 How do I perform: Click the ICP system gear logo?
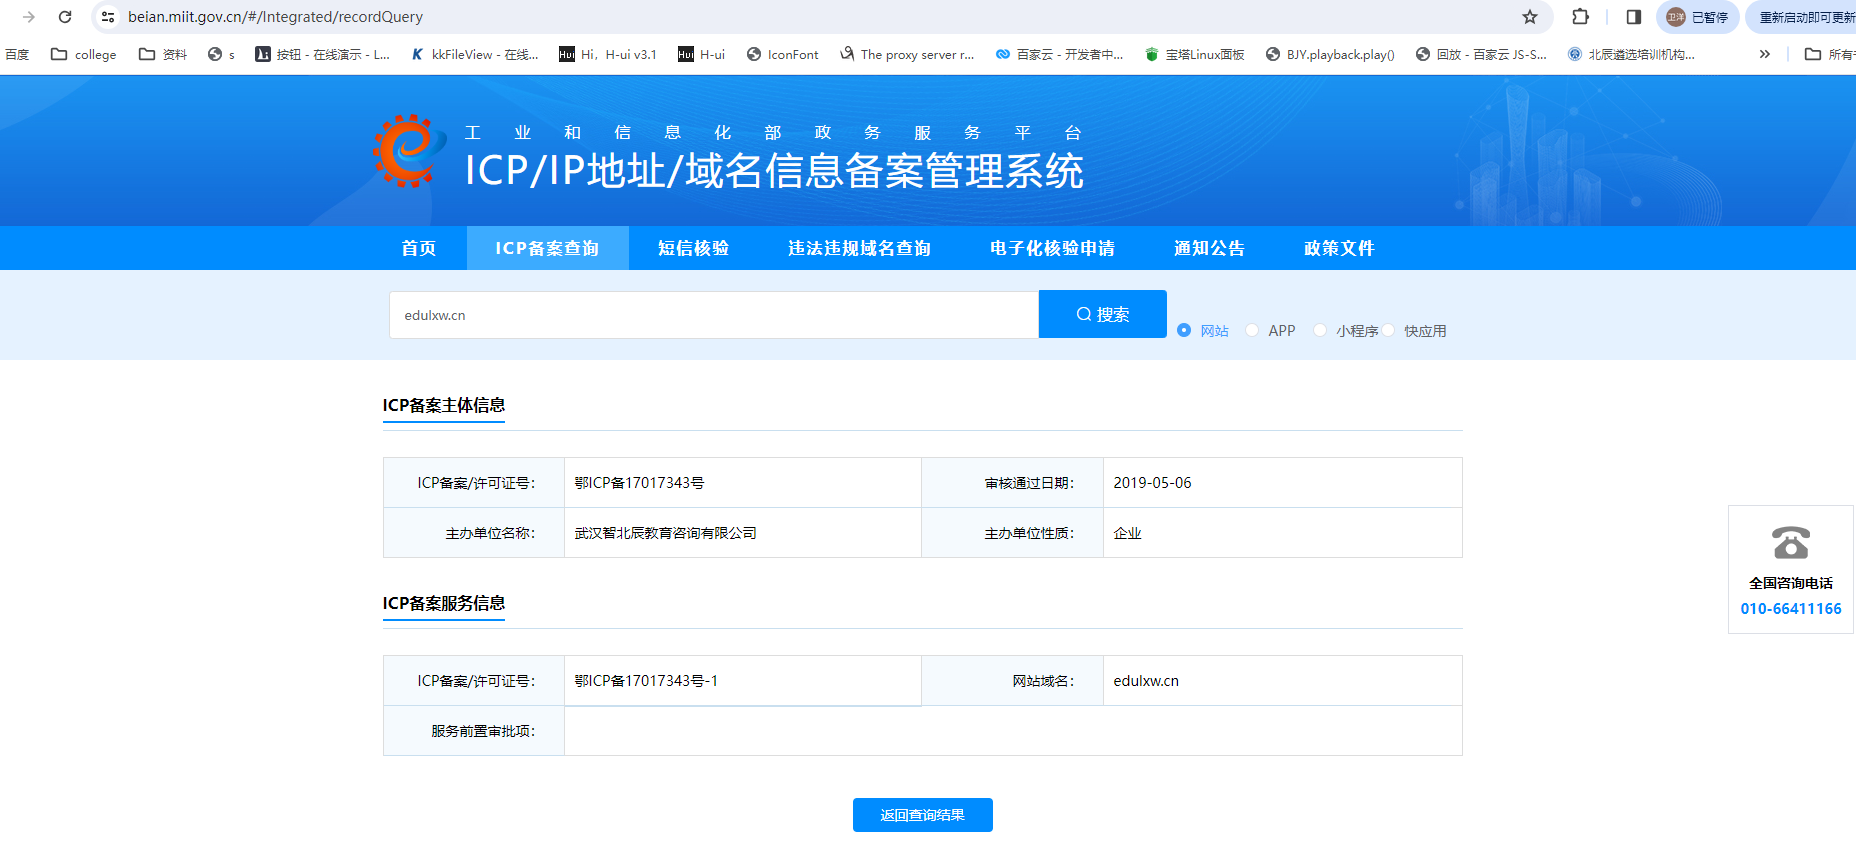(x=410, y=151)
